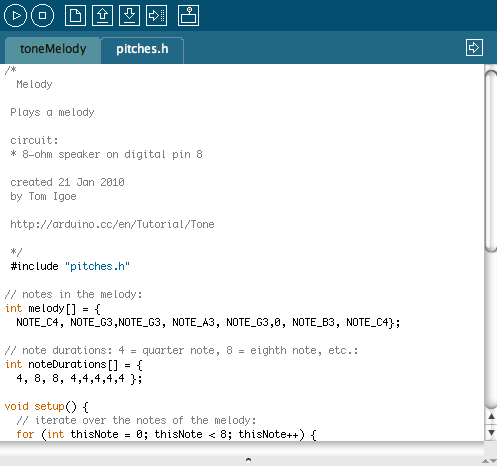This screenshot has width=497, height=466.
Task: Save the sketch with the down-arrow icon
Action: coord(129,15)
